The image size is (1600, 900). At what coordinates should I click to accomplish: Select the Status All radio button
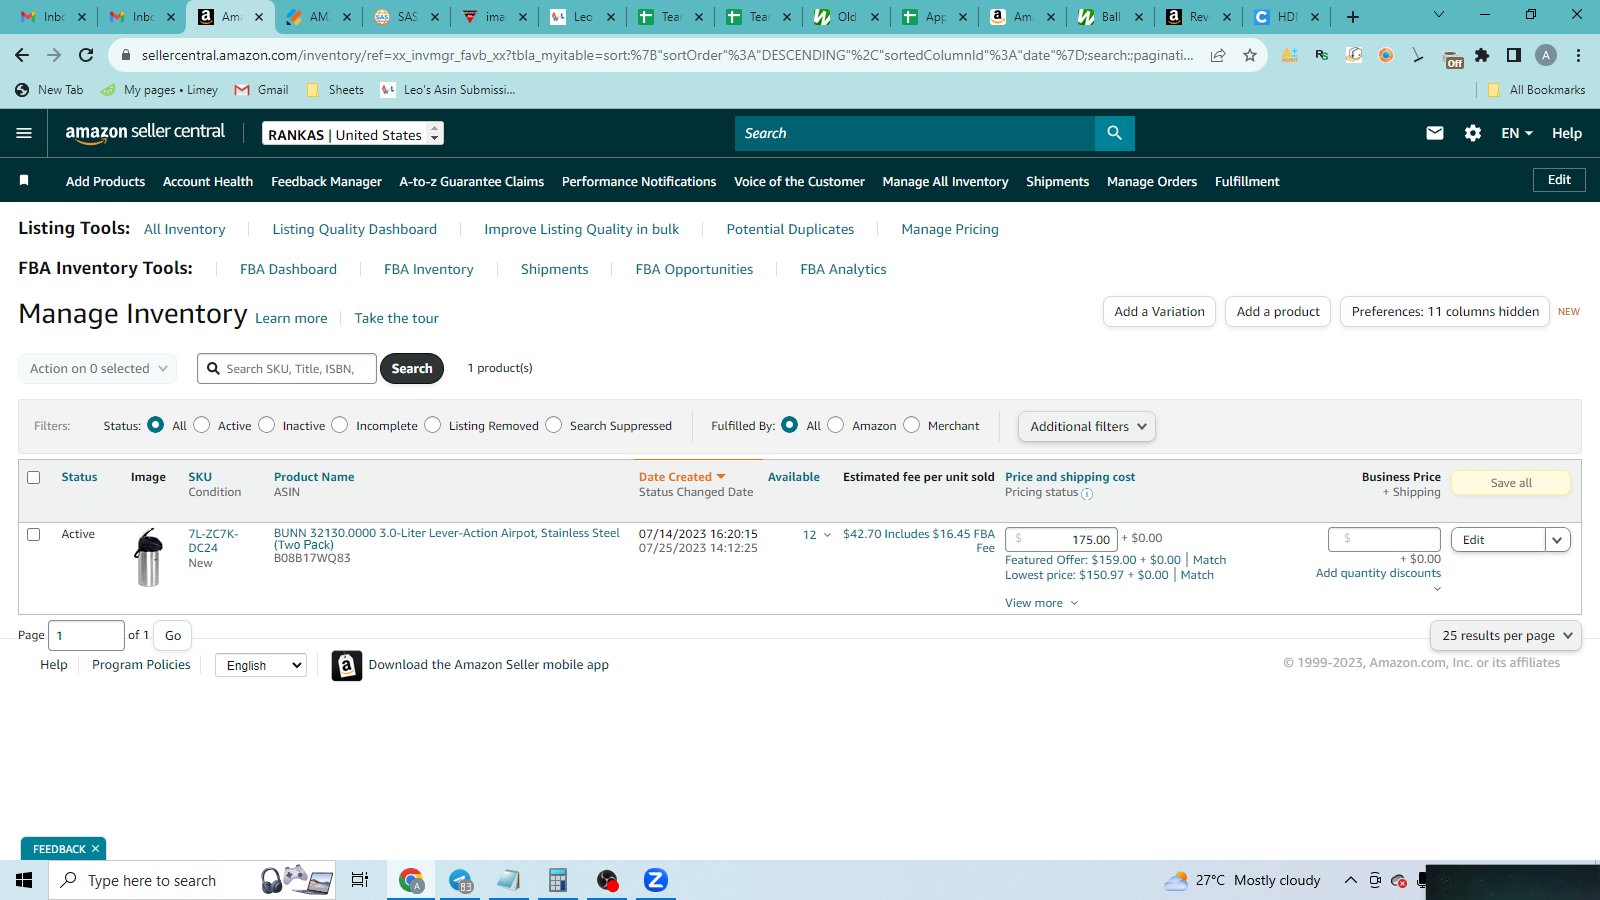click(x=155, y=424)
